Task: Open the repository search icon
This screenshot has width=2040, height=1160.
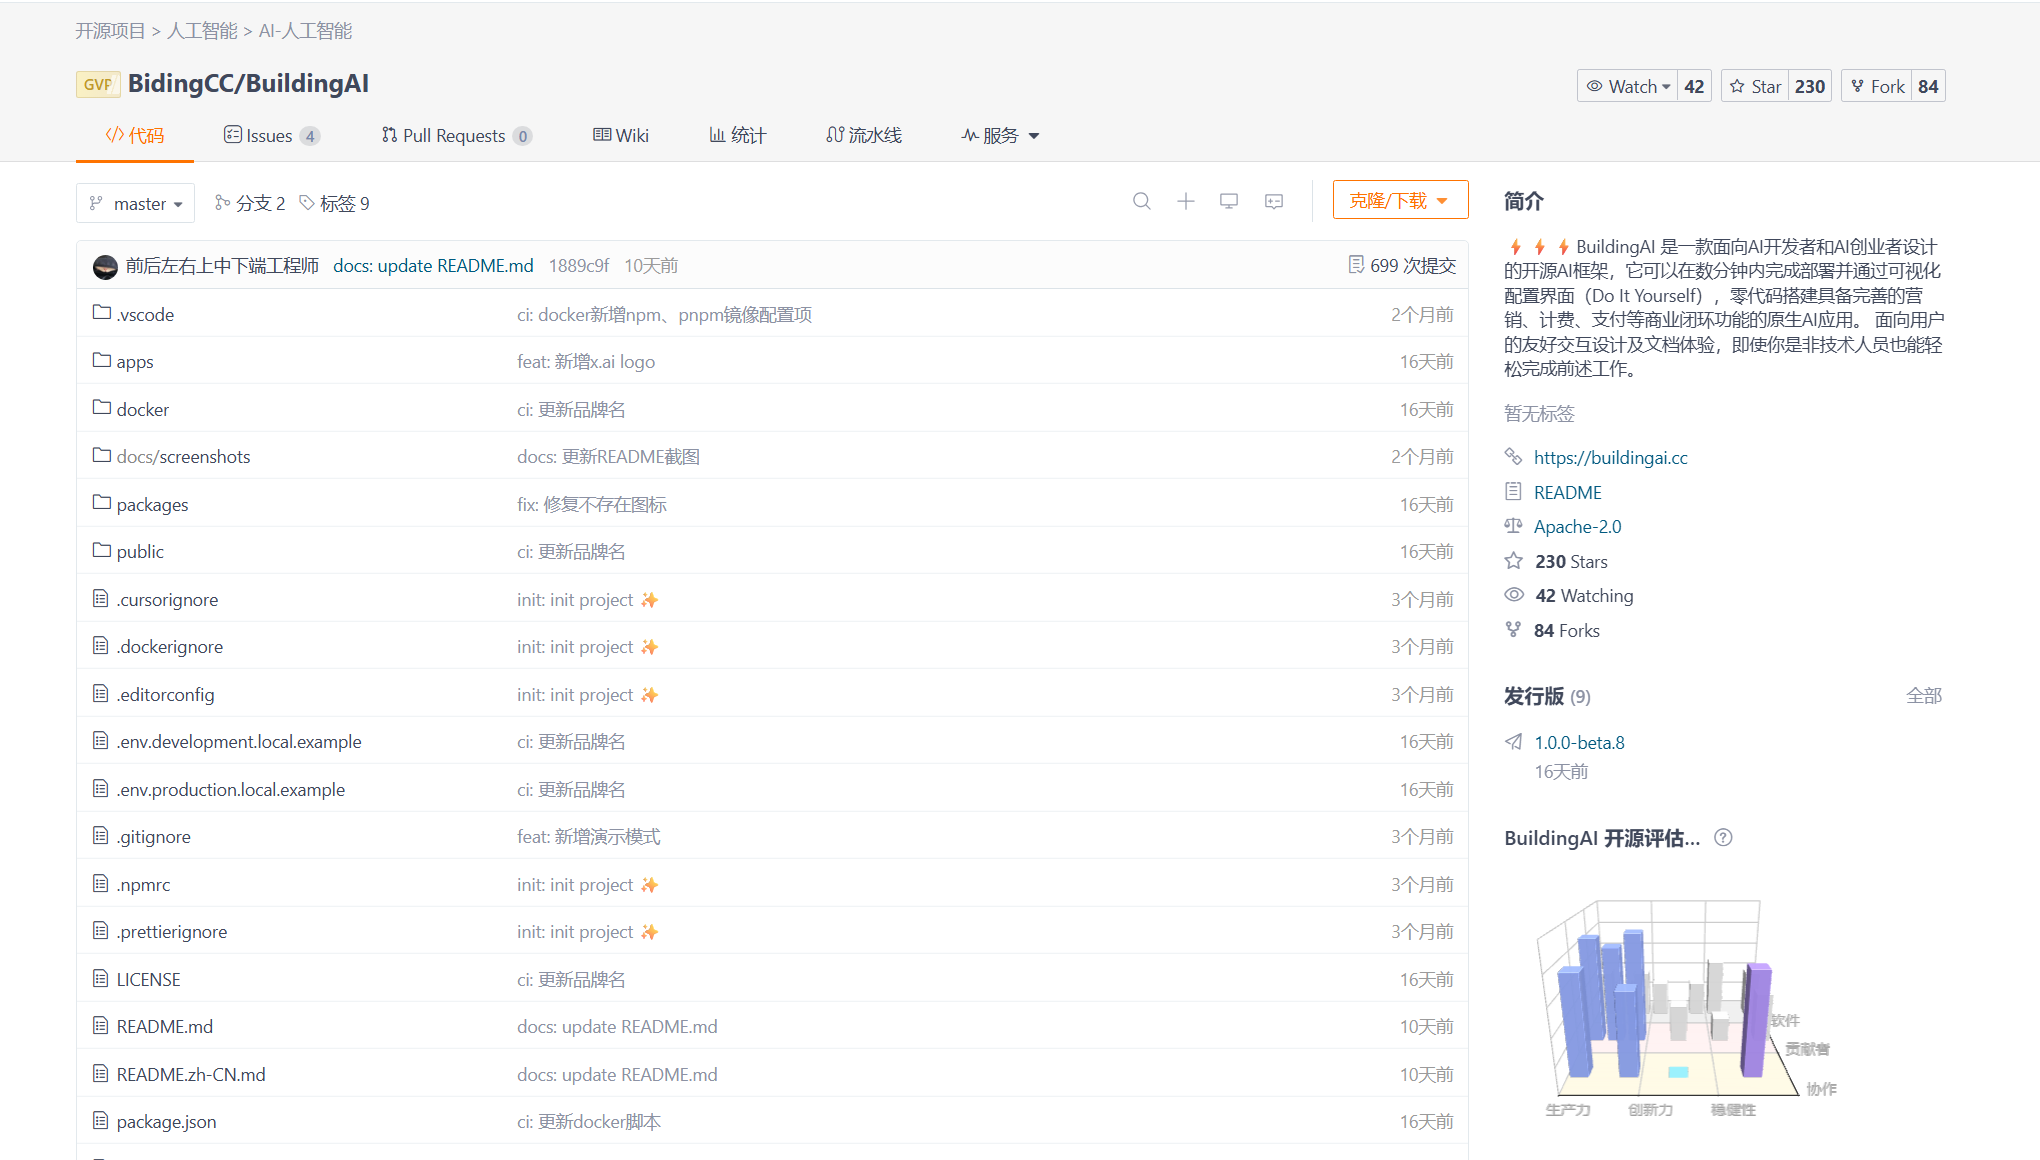Action: [1142, 201]
